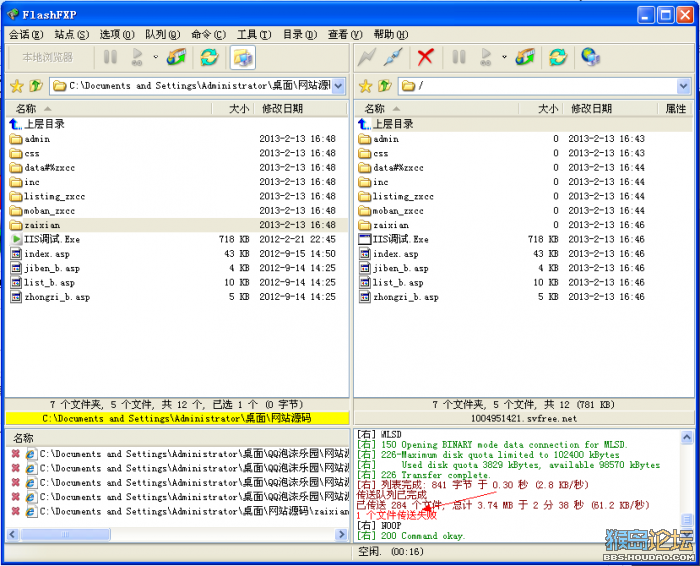Click the local pane up-folder icon
700x566 pixels.
click(x=36, y=86)
